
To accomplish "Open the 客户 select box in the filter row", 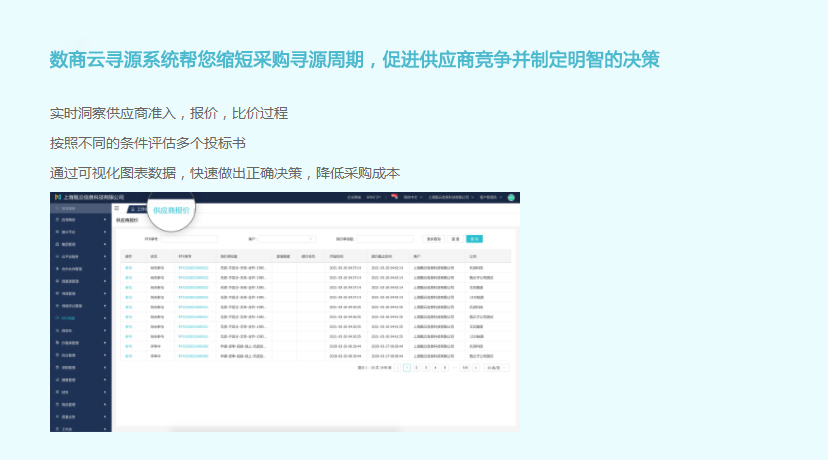I will pyautogui.click(x=287, y=239).
